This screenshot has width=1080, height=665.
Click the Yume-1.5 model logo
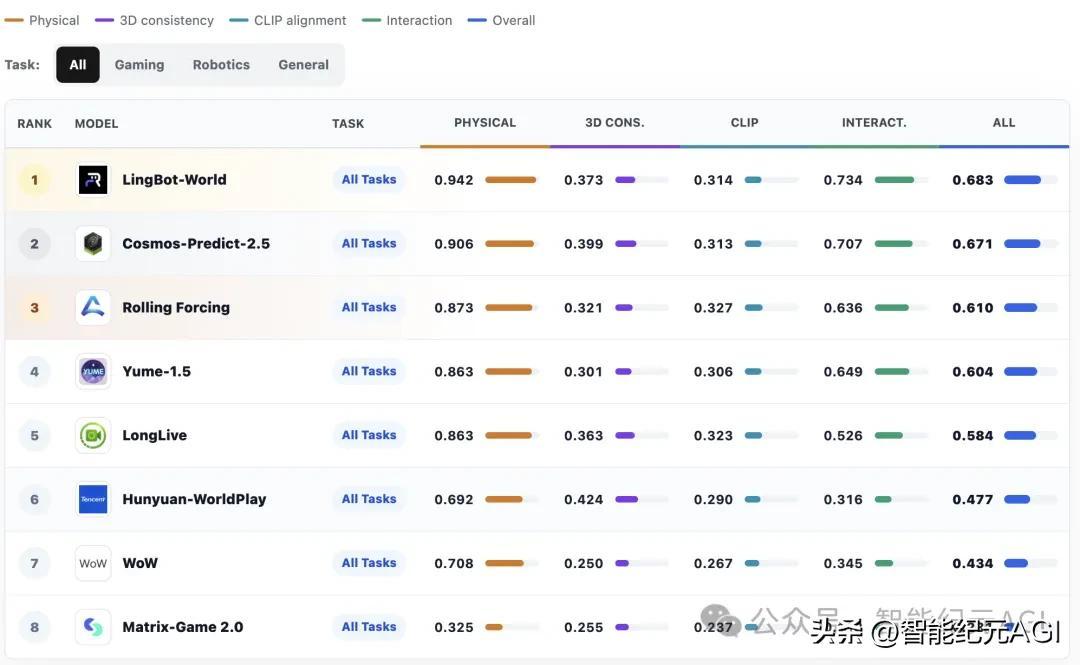click(93, 371)
